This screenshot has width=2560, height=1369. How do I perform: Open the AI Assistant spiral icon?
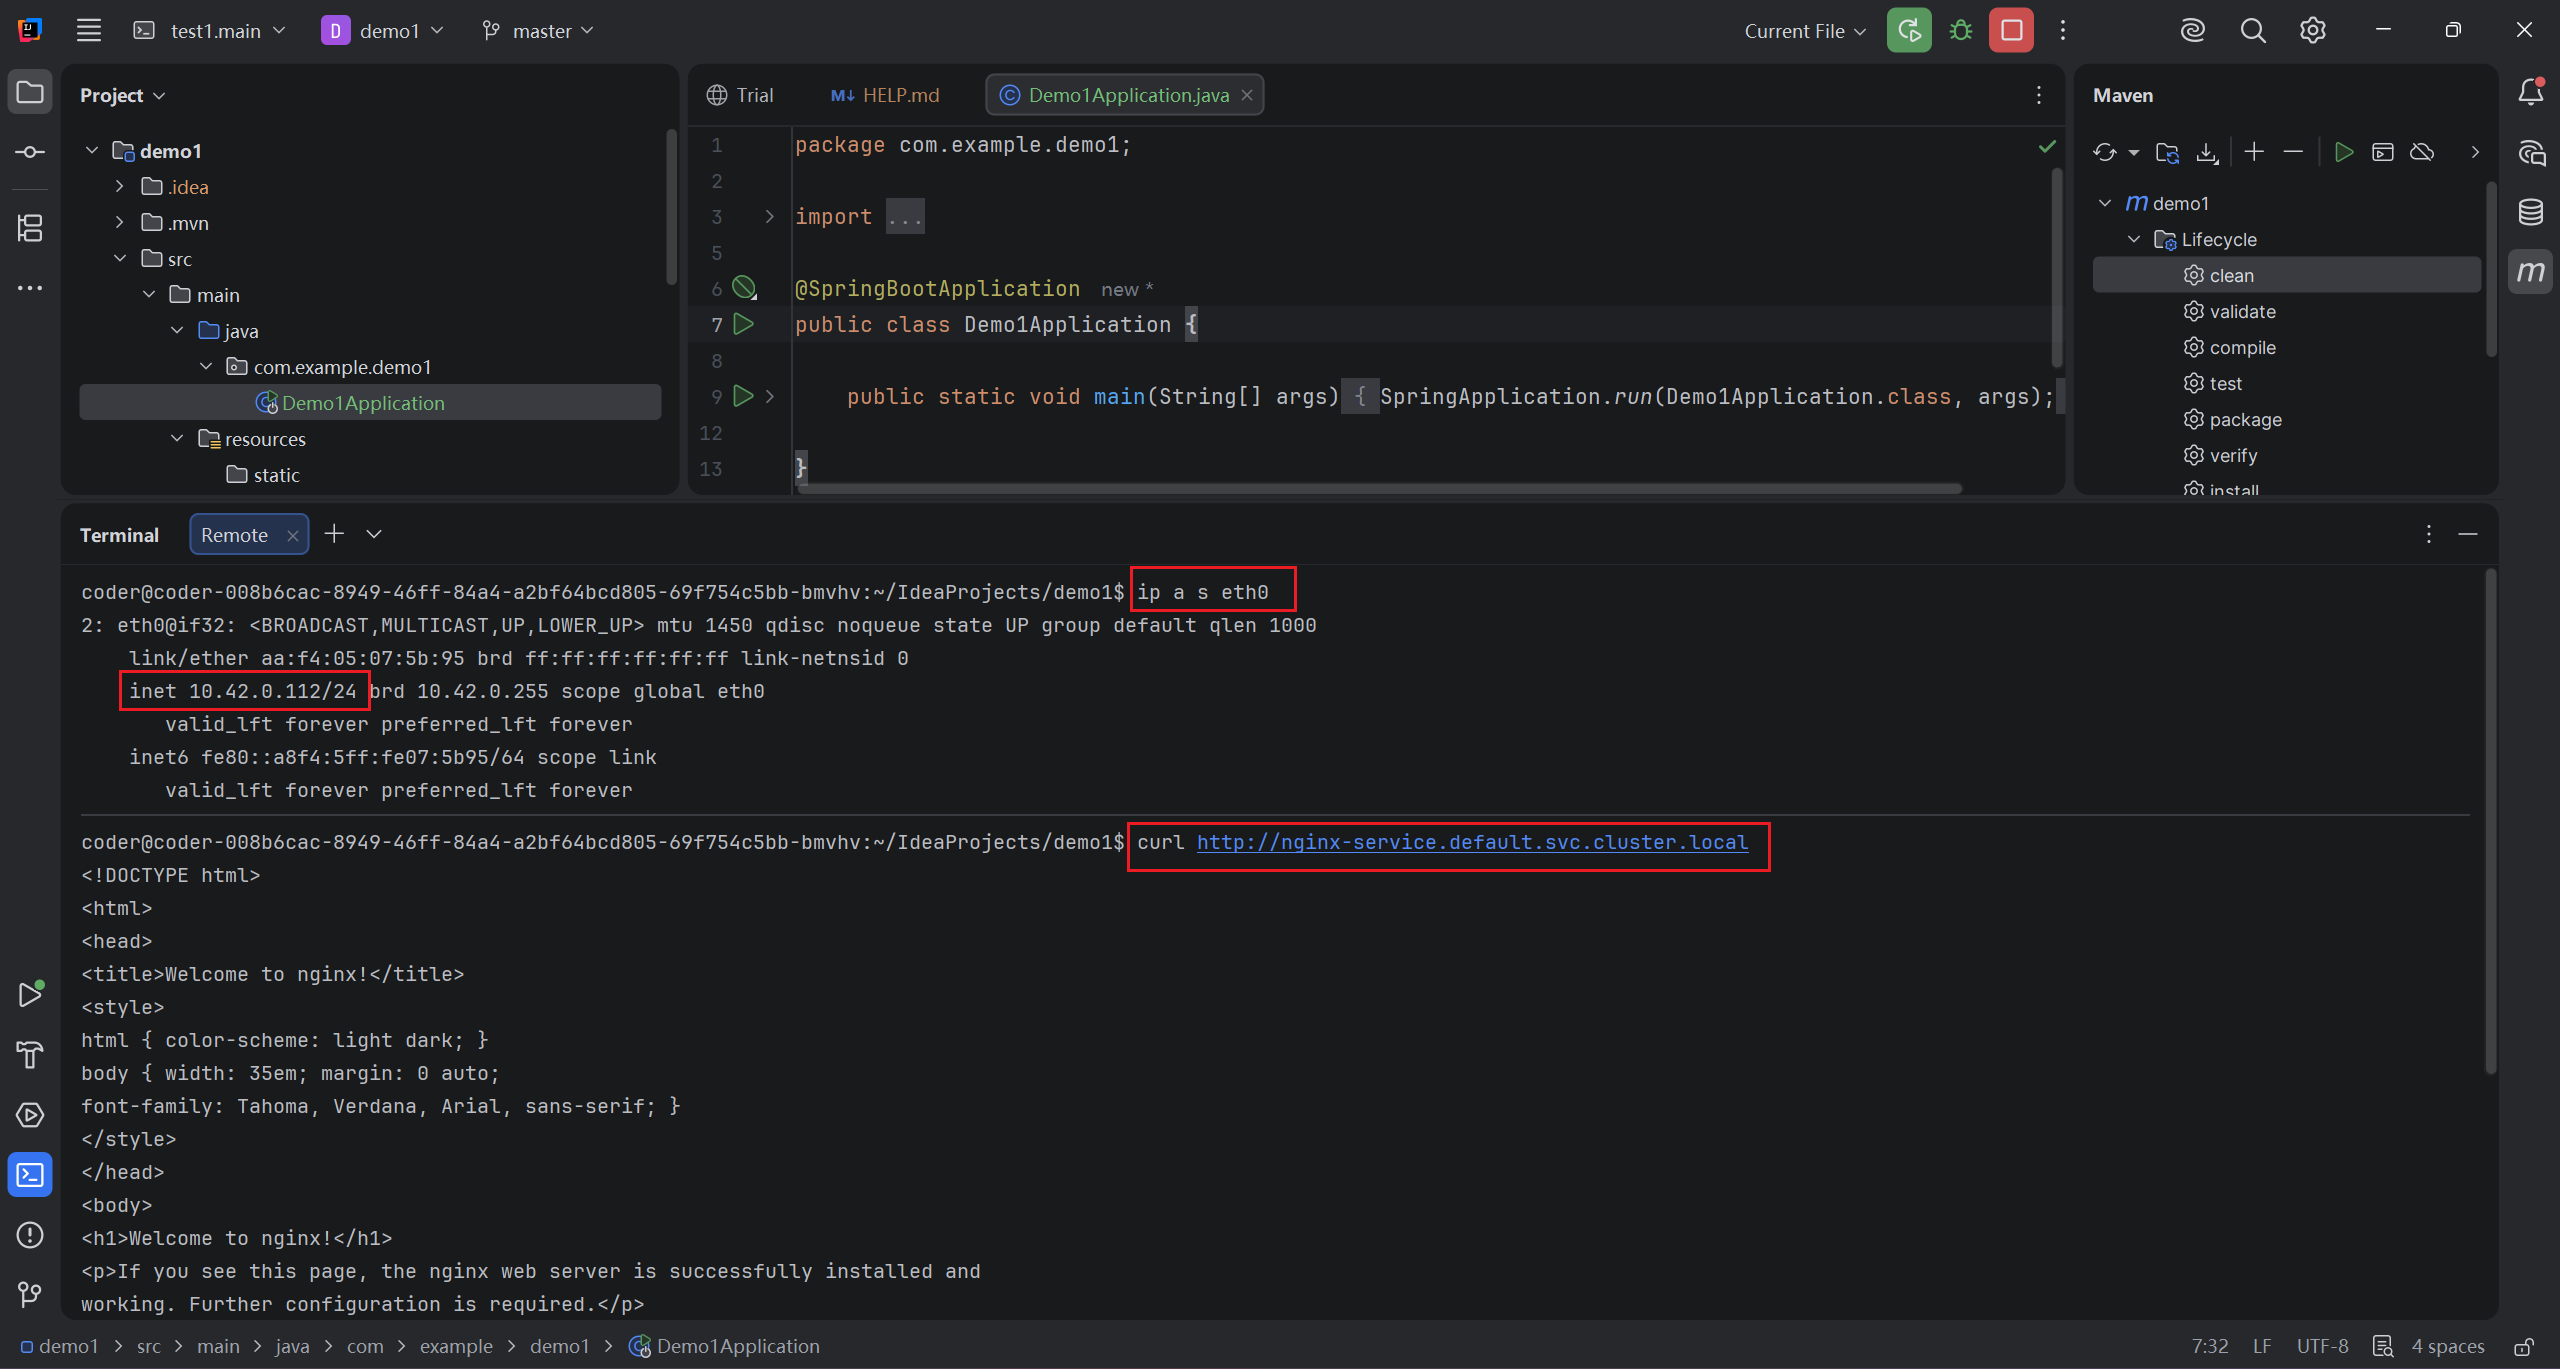pyautogui.click(x=2192, y=31)
